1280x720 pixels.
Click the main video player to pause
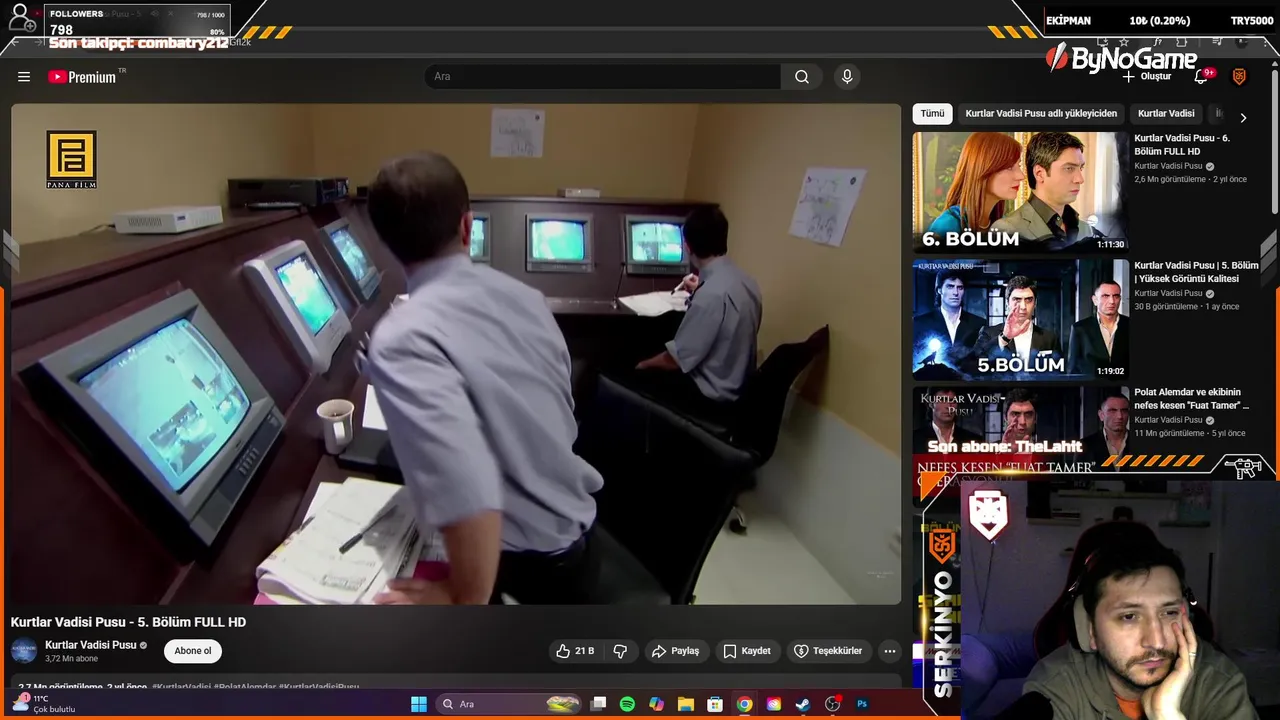point(456,354)
